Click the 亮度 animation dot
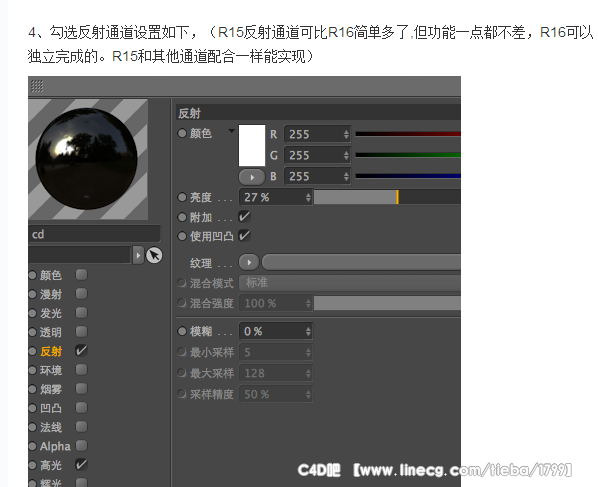Viewport: 598px width, 487px height. [x=182, y=197]
